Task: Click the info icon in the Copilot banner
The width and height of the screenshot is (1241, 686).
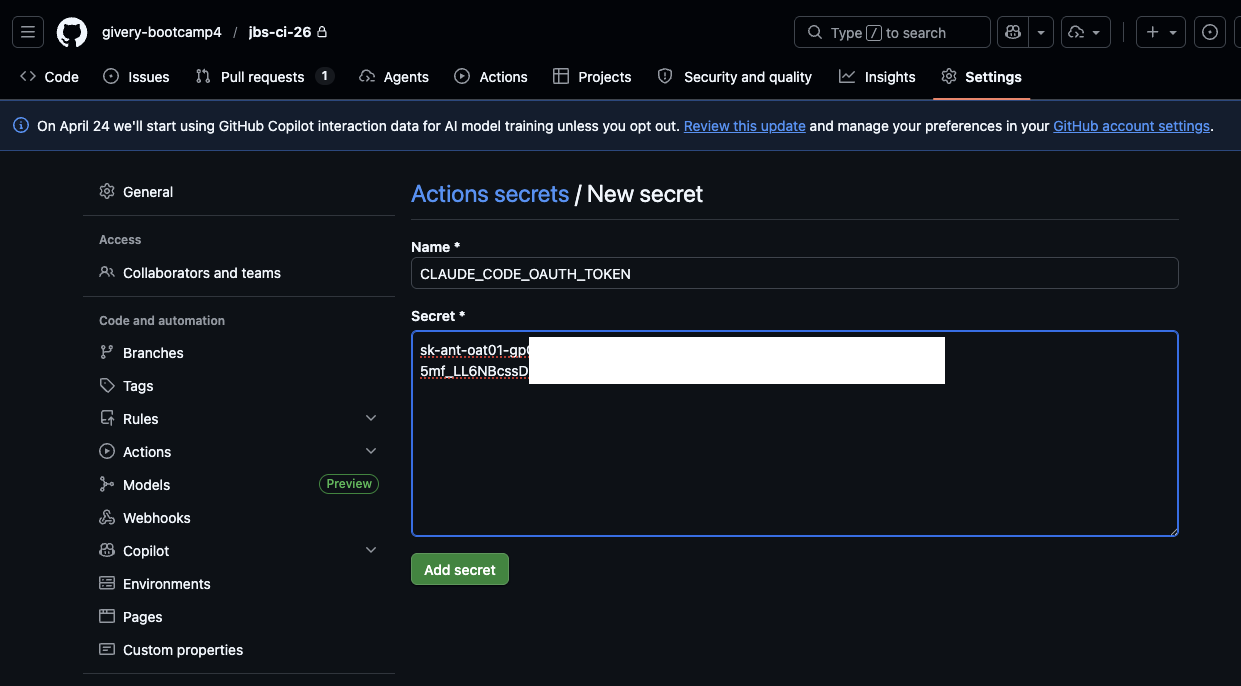Action: (20, 126)
